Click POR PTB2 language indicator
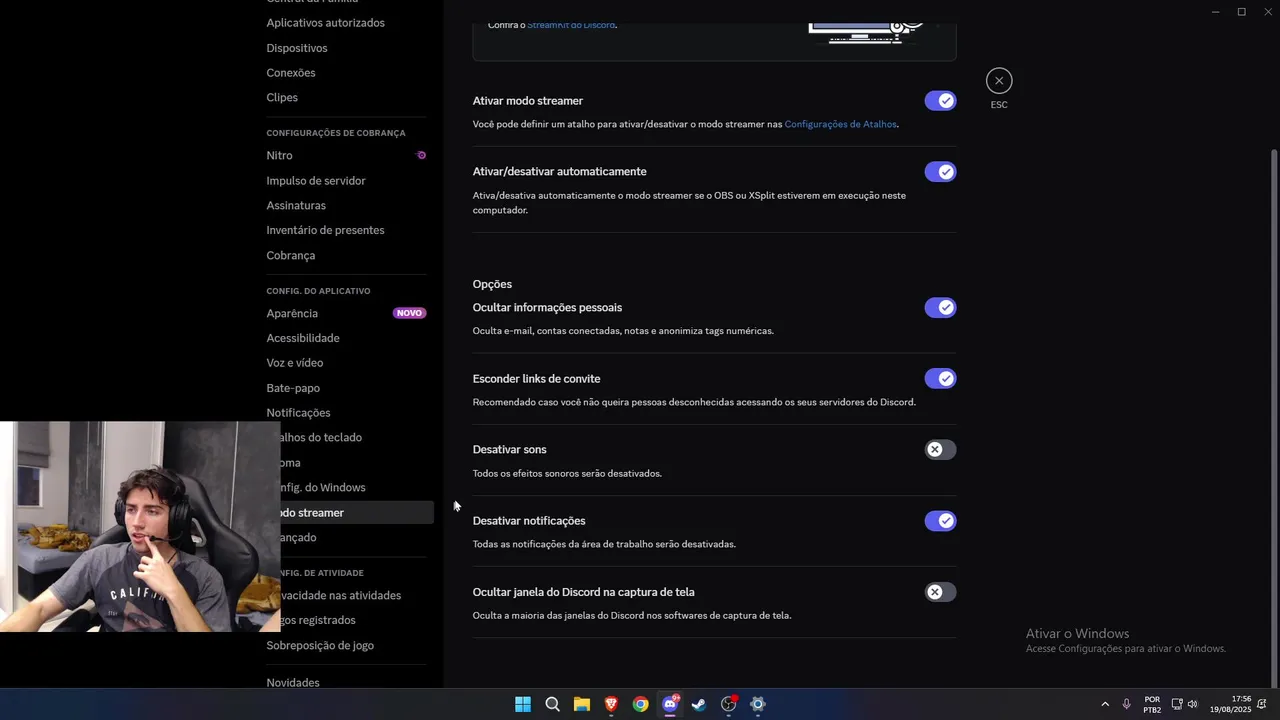The width and height of the screenshot is (1280, 720). [x=1152, y=704]
